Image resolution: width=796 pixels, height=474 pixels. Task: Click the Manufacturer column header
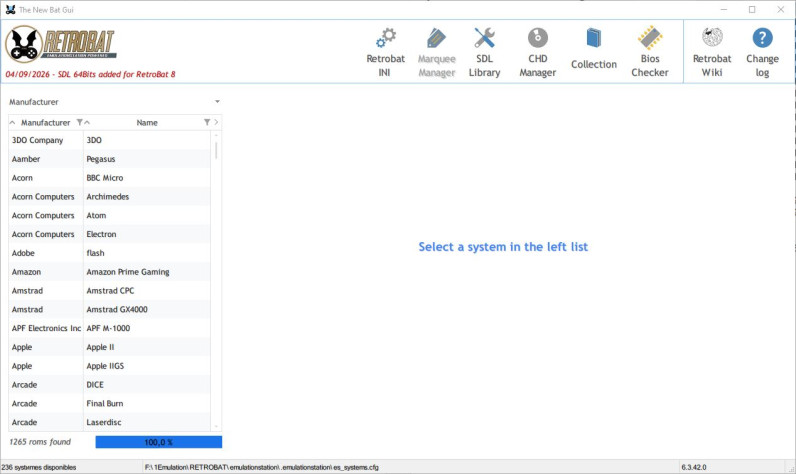pyautogui.click(x=46, y=122)
